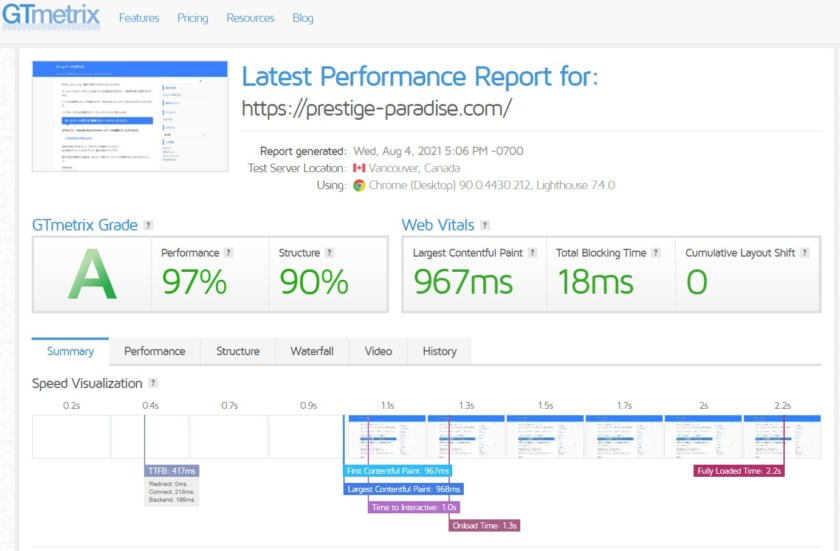The width and height of the screenshot is (840, 551).
Task: Click the Connect: 218ms detail text
Action: 171,492
